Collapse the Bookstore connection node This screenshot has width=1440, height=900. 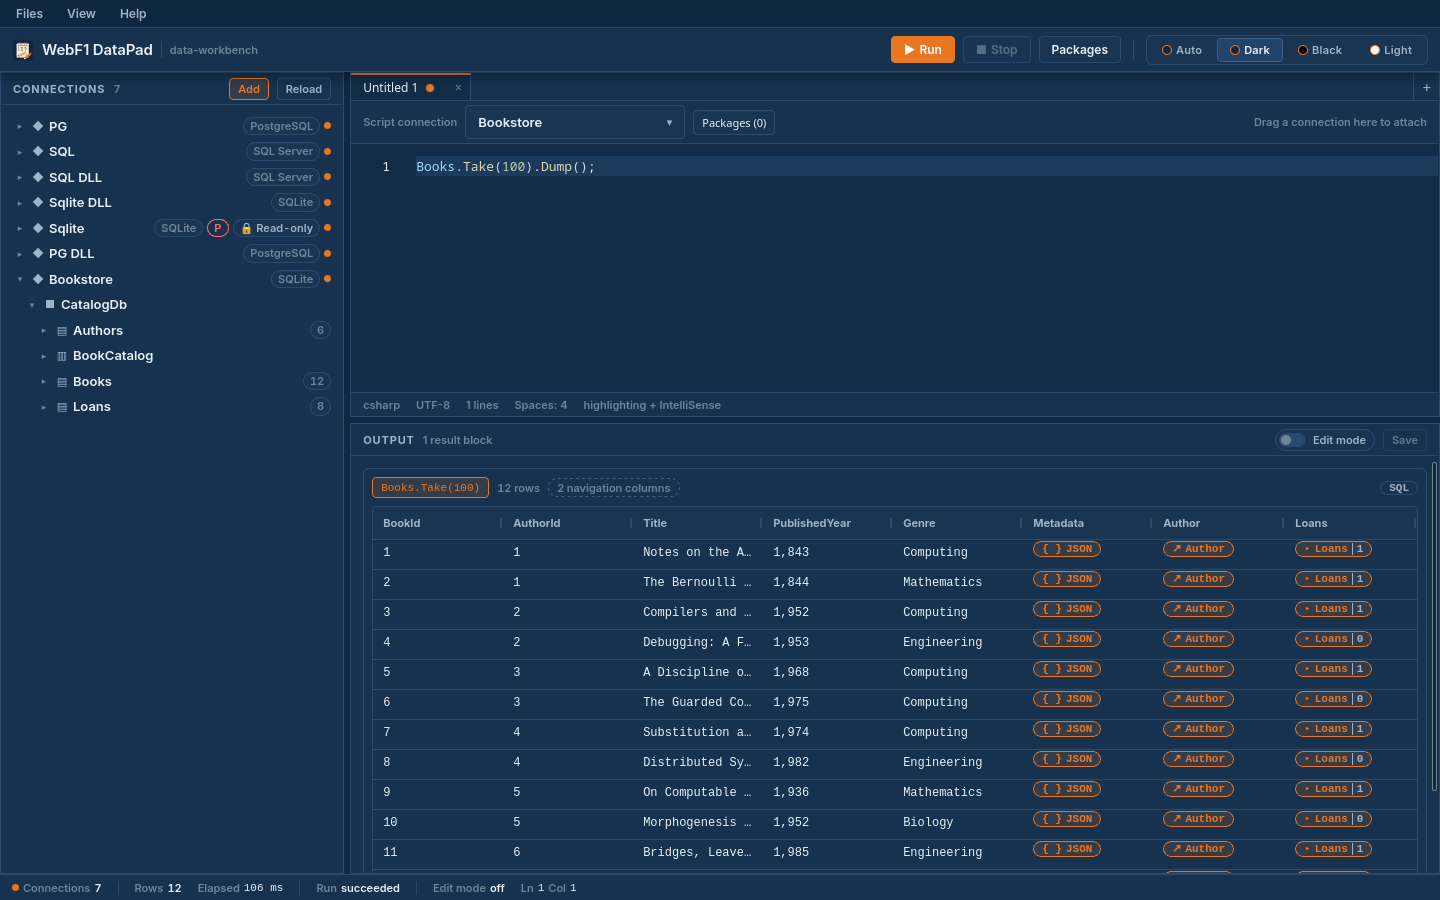pyautogui.click(x=19, y=280)
